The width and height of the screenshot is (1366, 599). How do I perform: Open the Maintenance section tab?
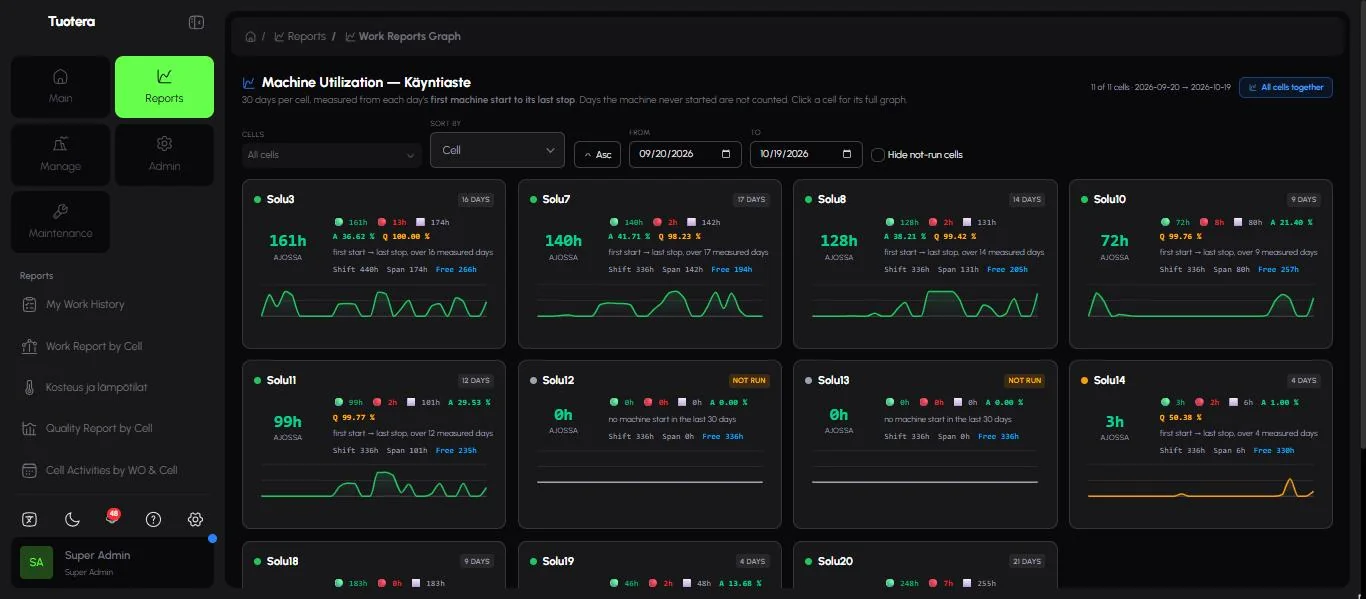60,221
